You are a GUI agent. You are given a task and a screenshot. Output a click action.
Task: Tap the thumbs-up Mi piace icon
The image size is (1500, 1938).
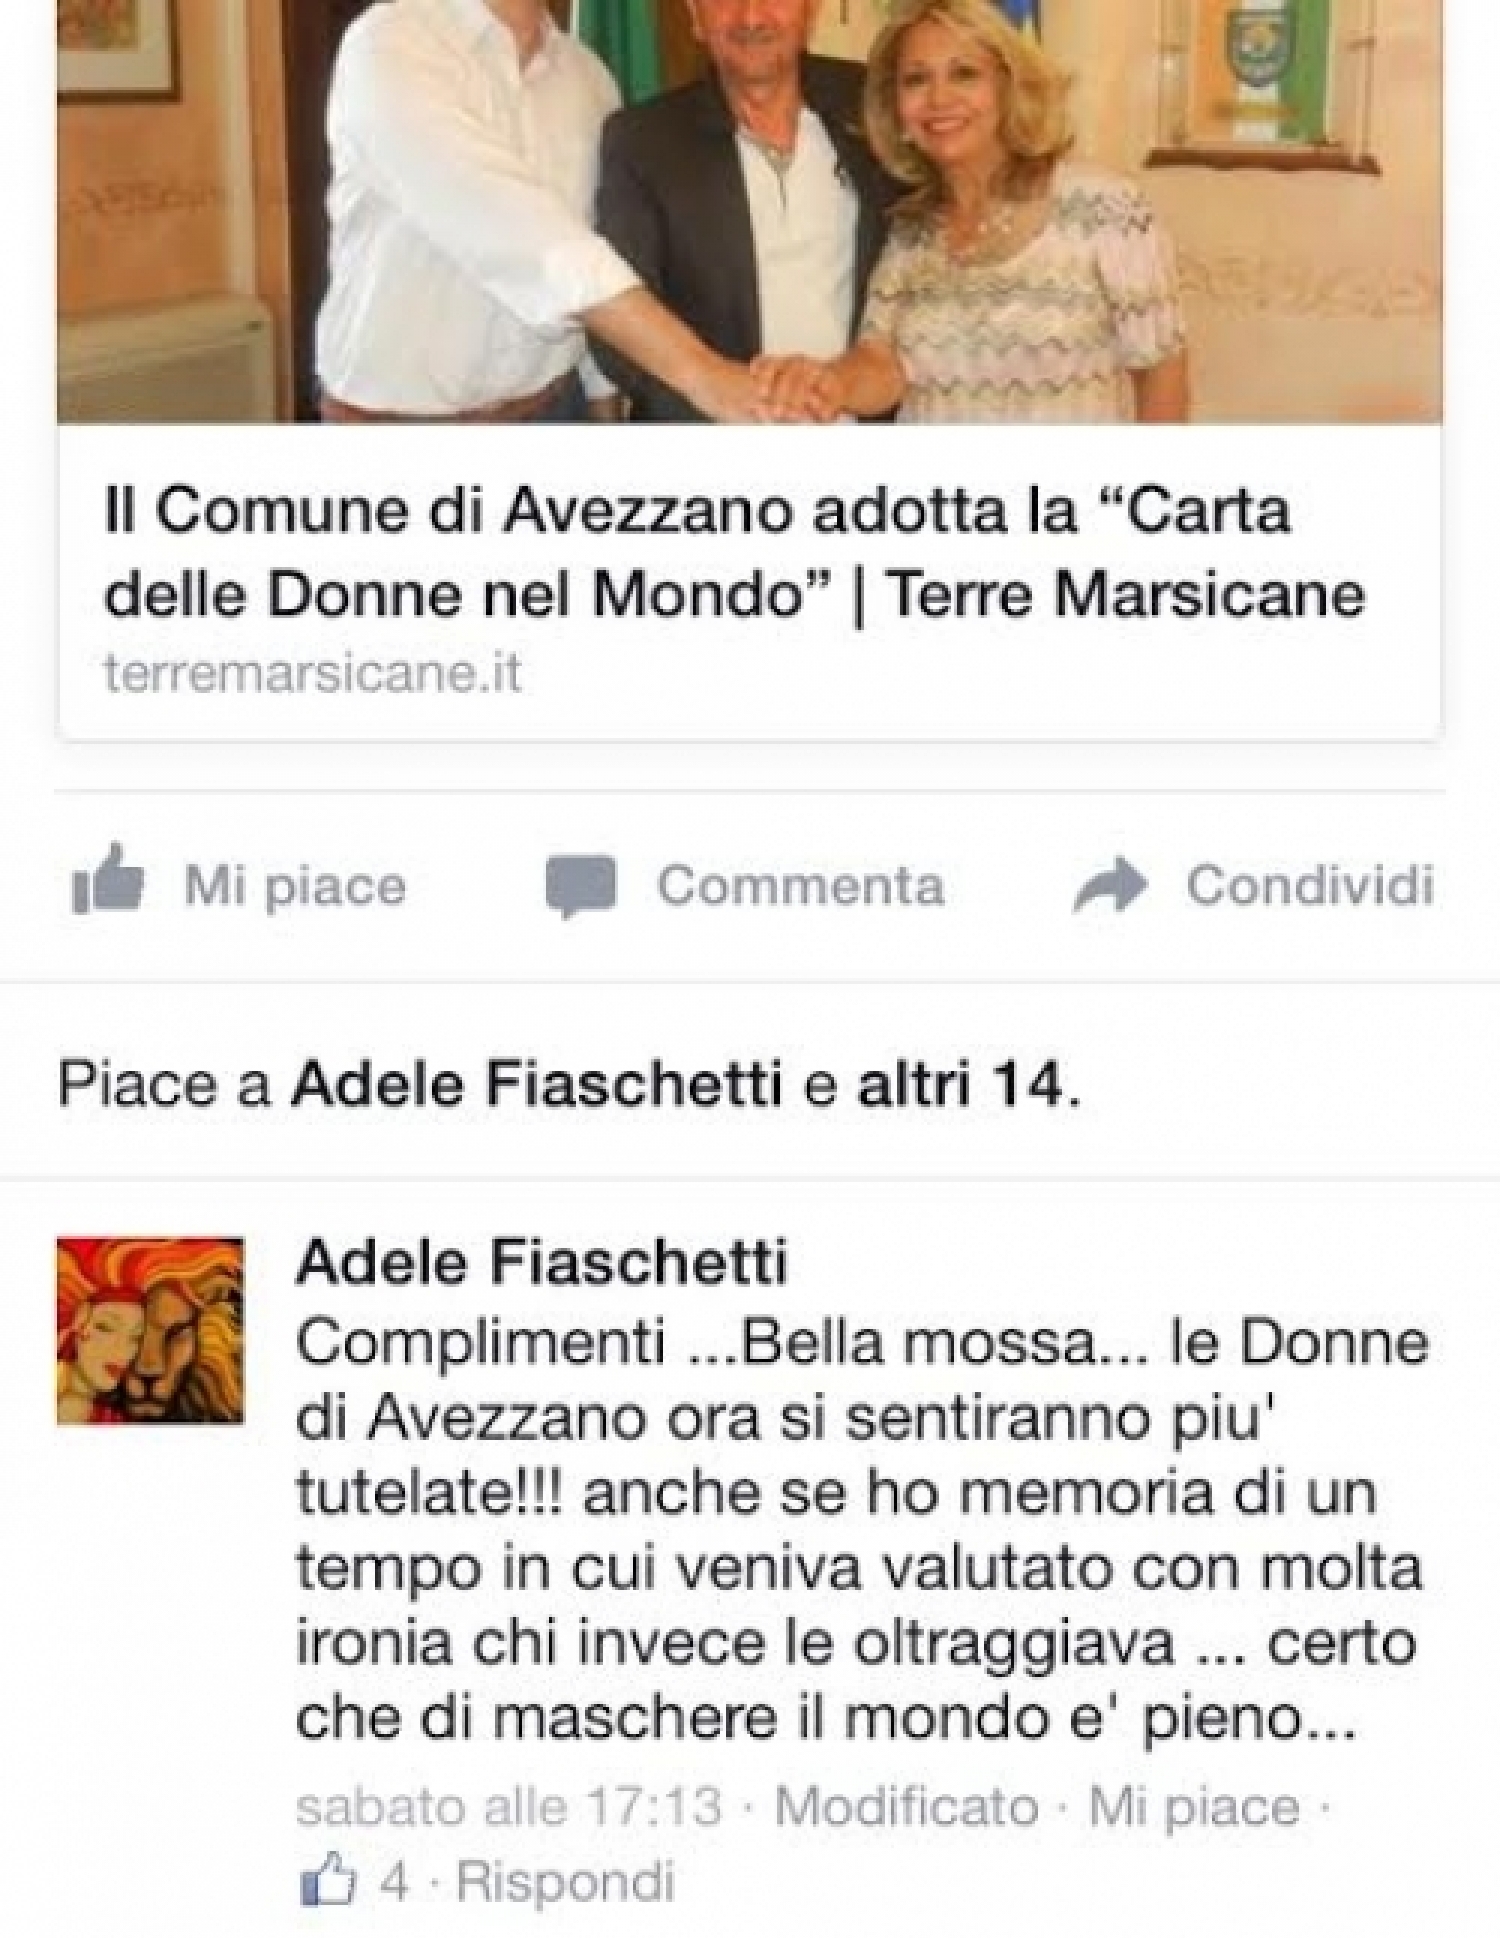pyautogui.click(x=109, y=880)
